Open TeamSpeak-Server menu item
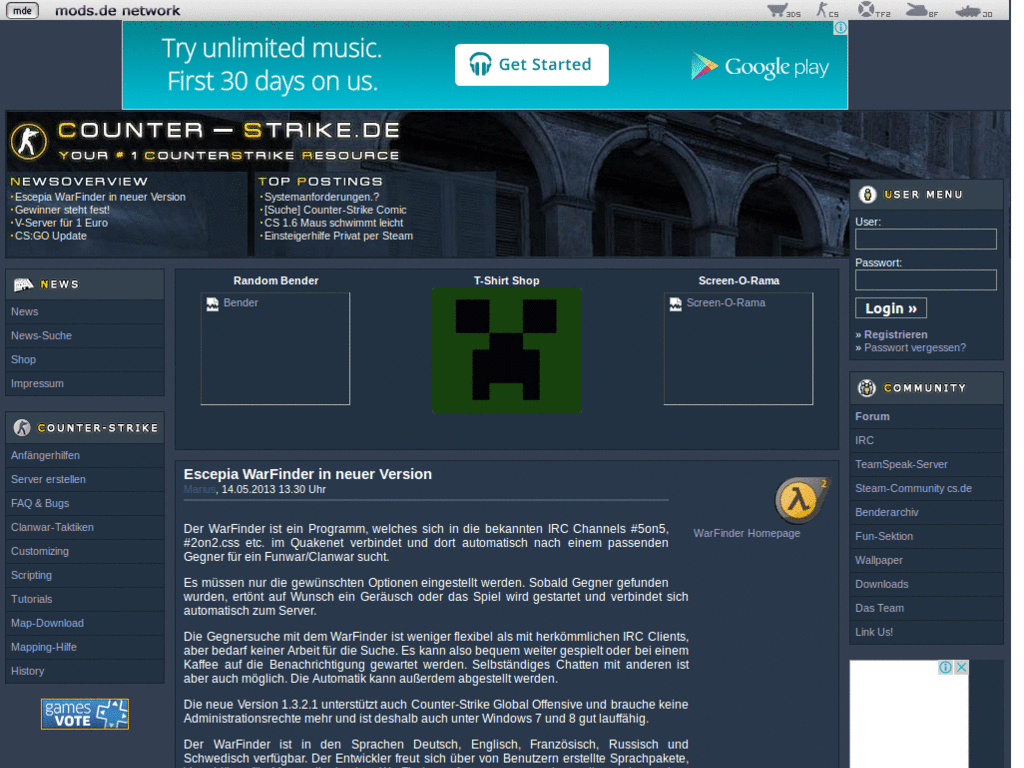 coord(926,464)
